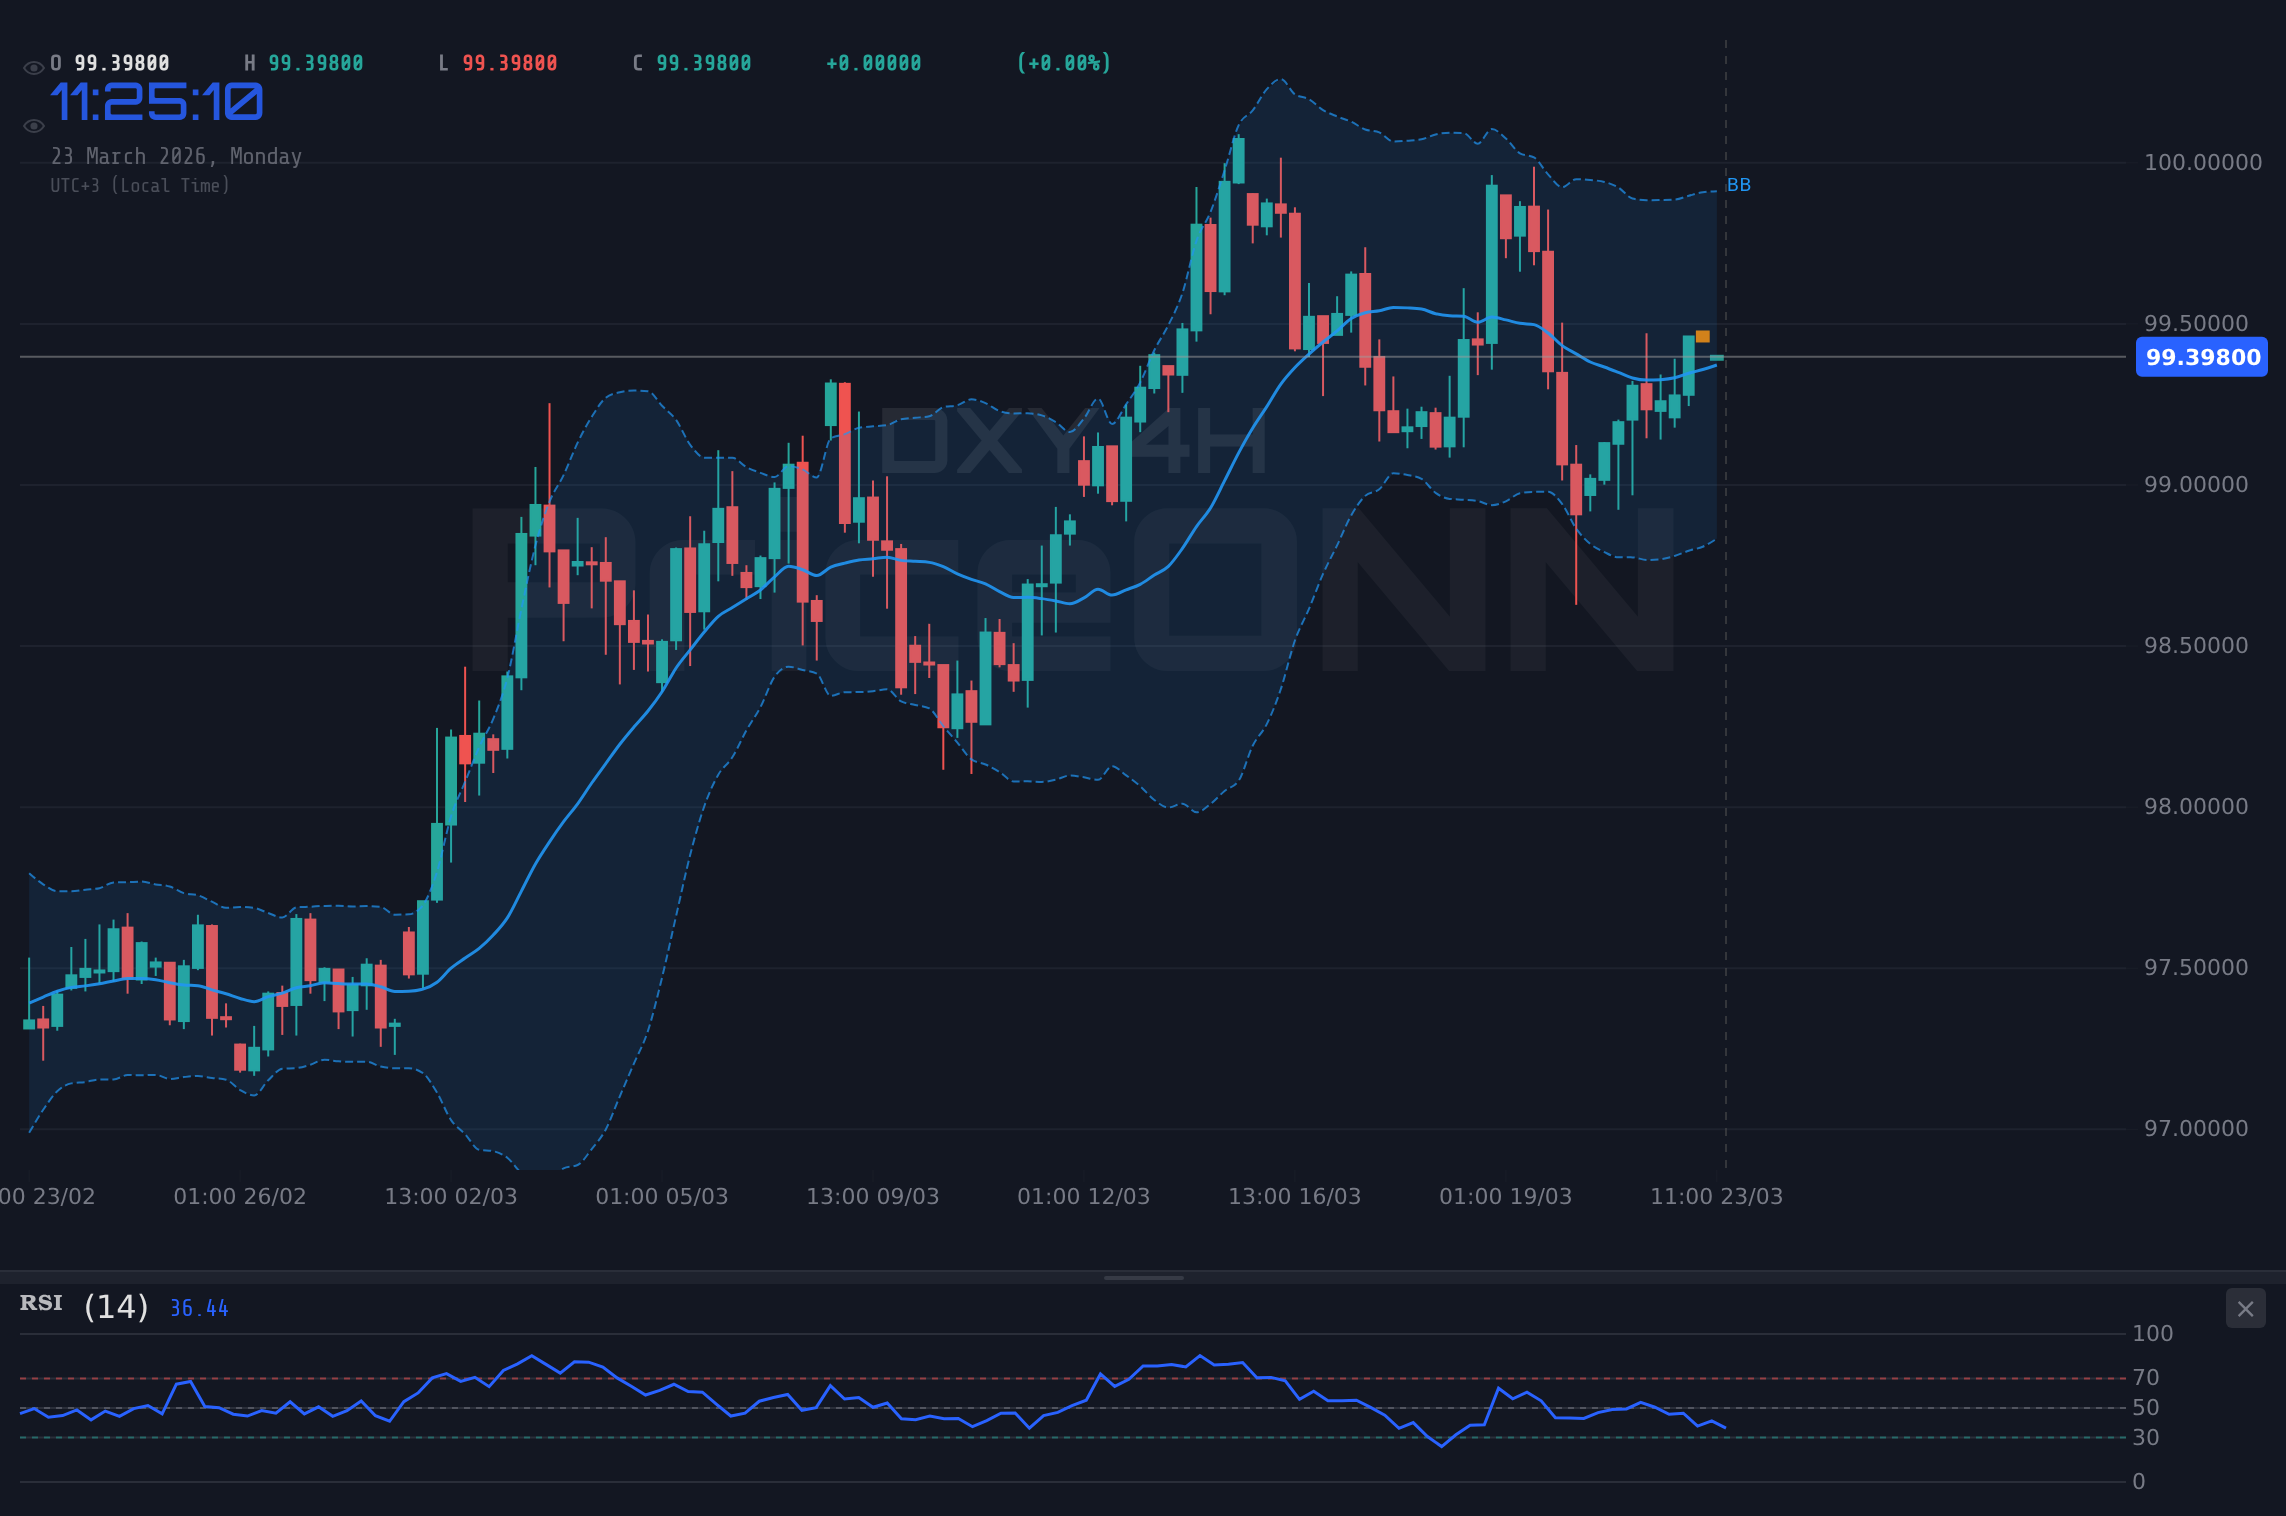Click the O 99.39800 open price value
This screenshot has width=2286, height=1516.
point(110,62)
